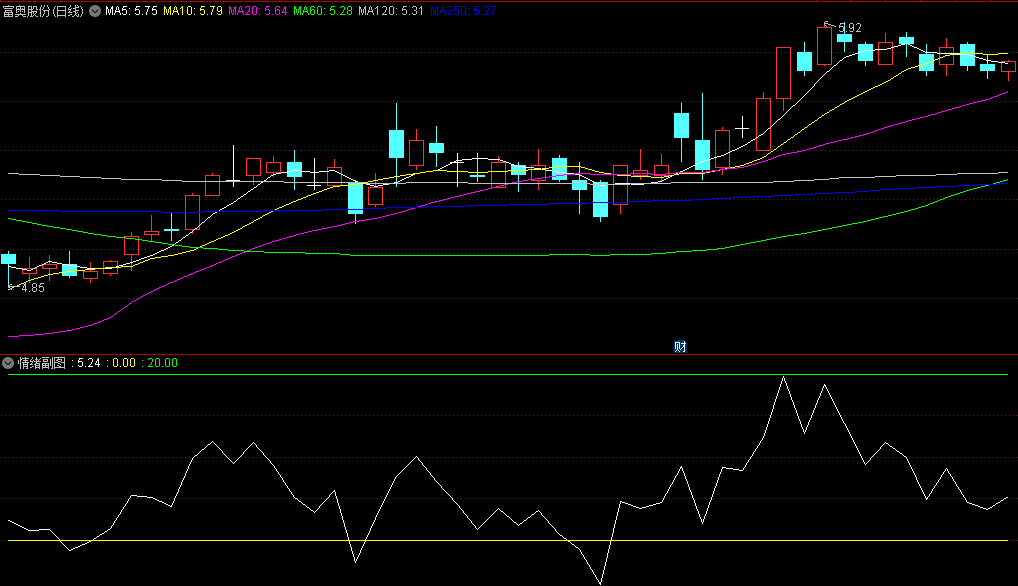Click the 情绪副图 indicator name
Screen dimensions: 1018x586
tap(42, 363)
